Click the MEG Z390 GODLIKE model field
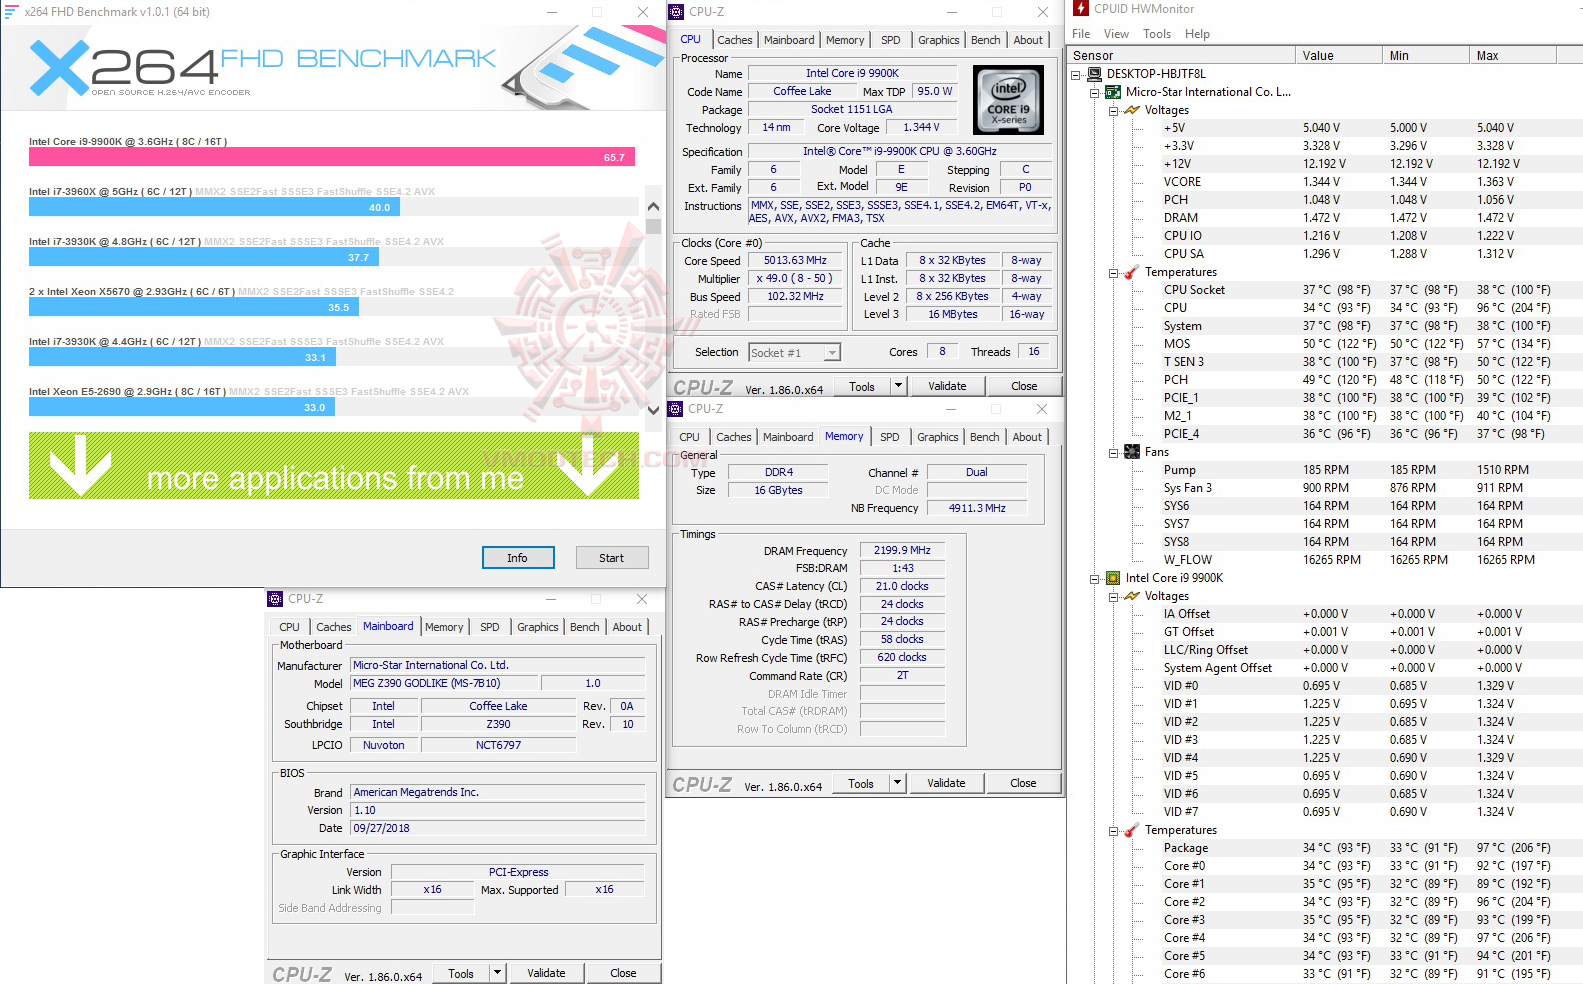The width and height of the screenshot is (1583, 984). point(444,683)
